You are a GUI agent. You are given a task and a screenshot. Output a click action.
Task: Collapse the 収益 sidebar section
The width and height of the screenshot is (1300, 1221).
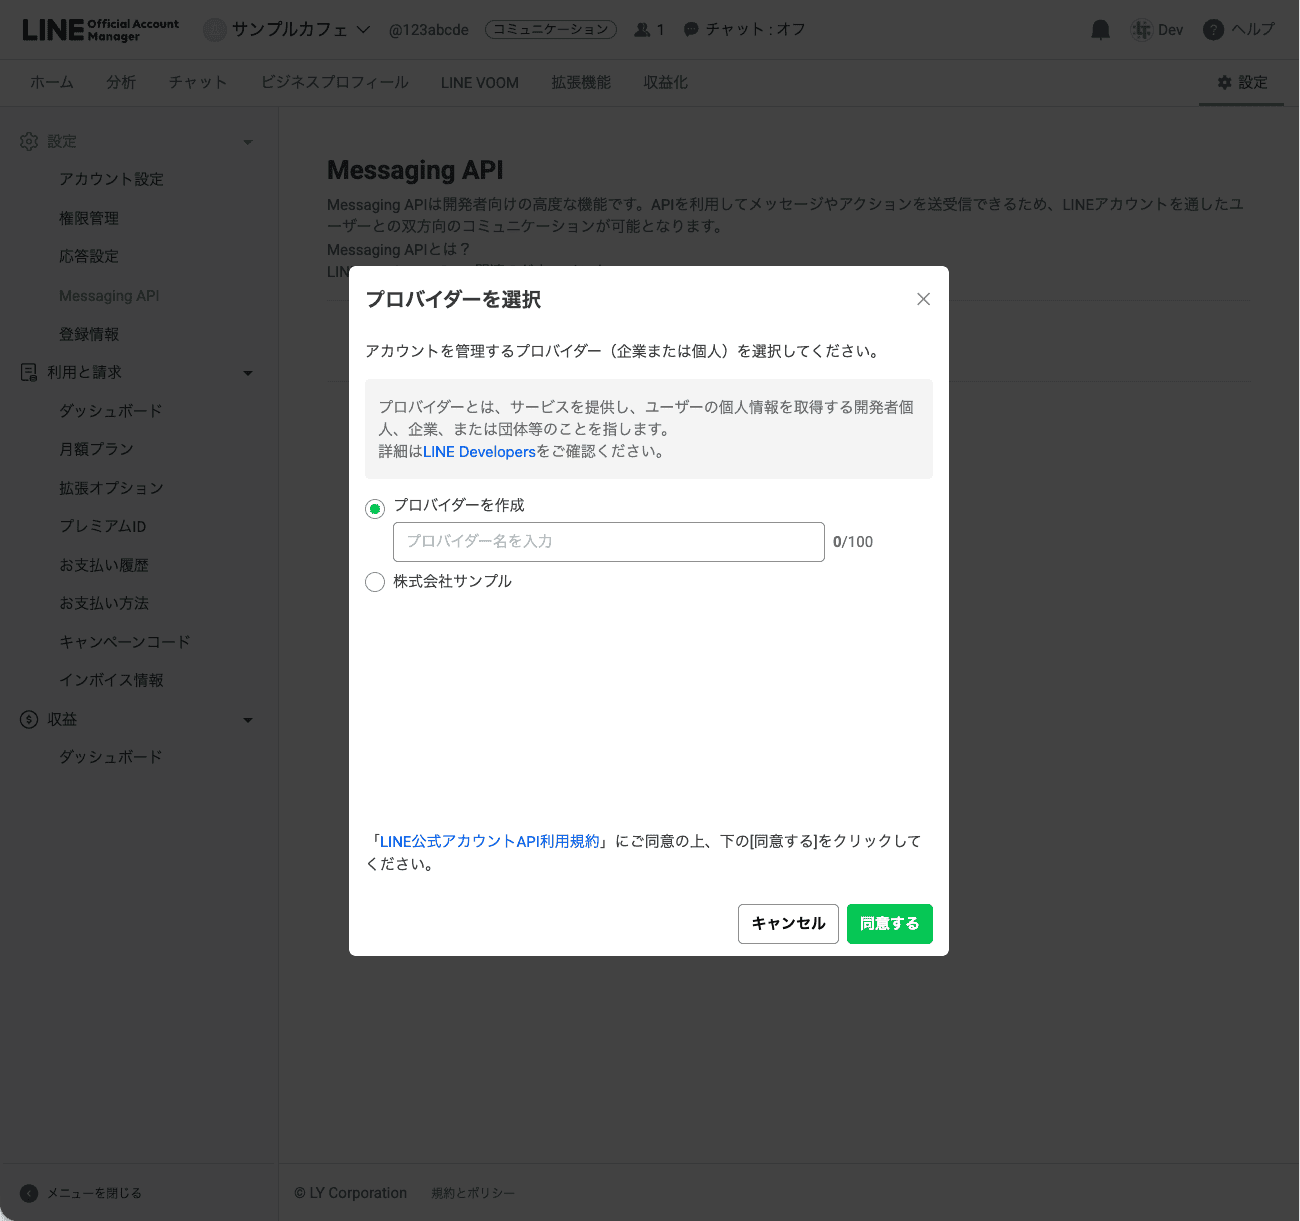click(248, 720)
